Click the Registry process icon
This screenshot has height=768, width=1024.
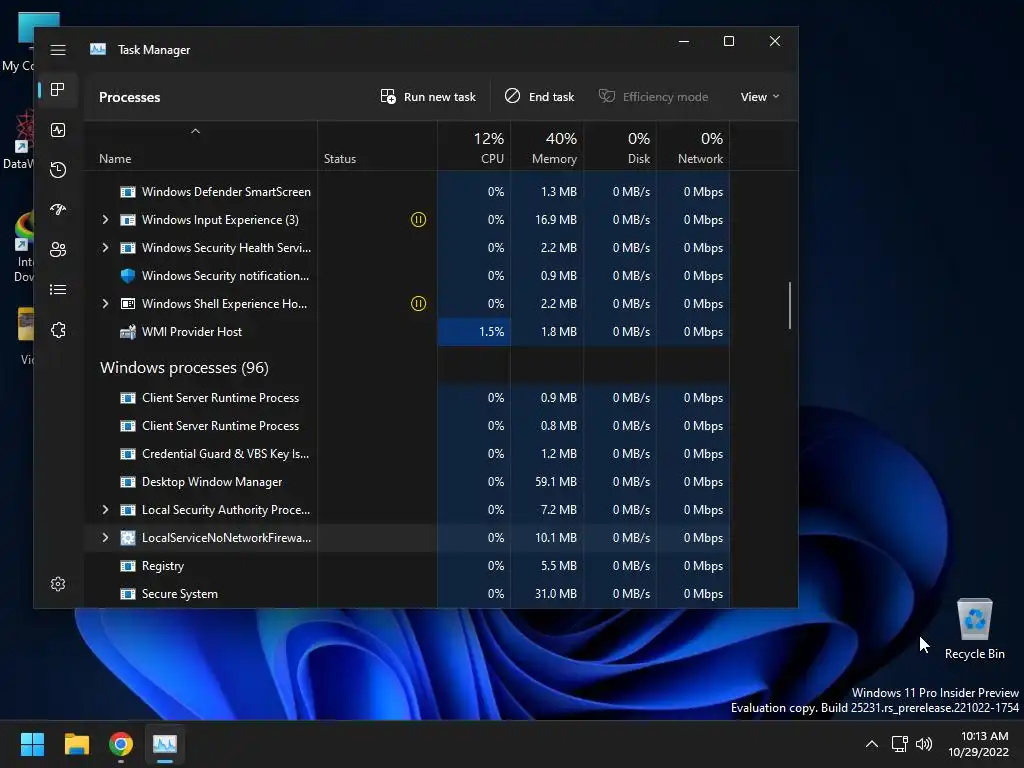pyautogui.click(x=128, y=566)
